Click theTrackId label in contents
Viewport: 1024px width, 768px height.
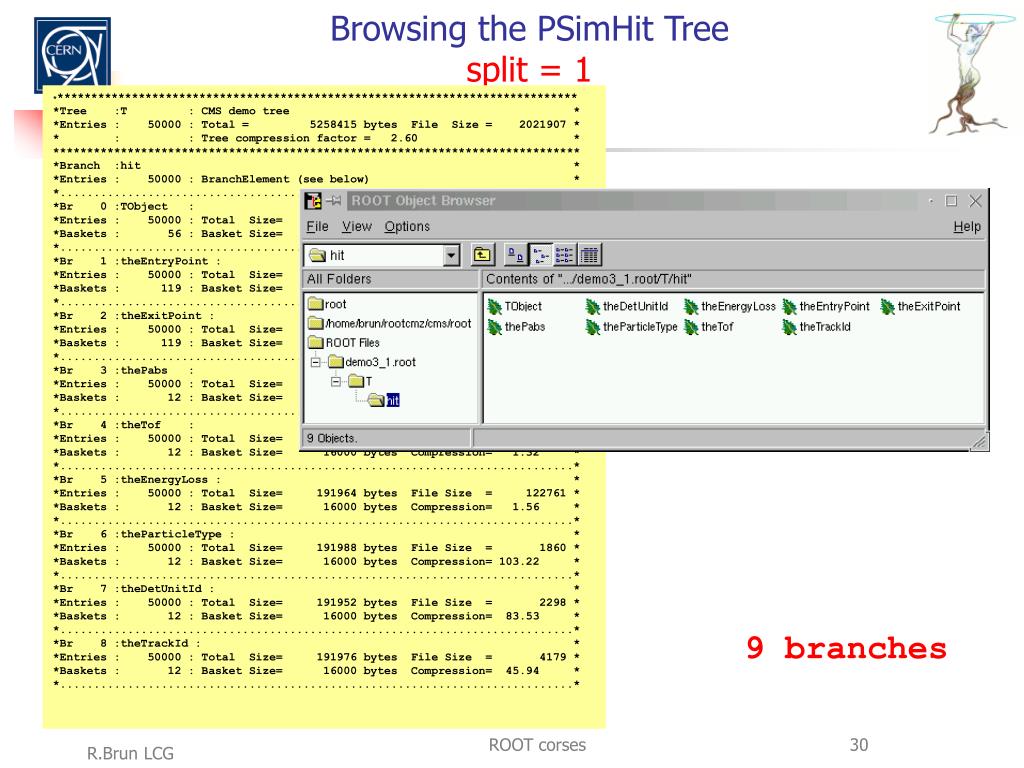point(825,327)
